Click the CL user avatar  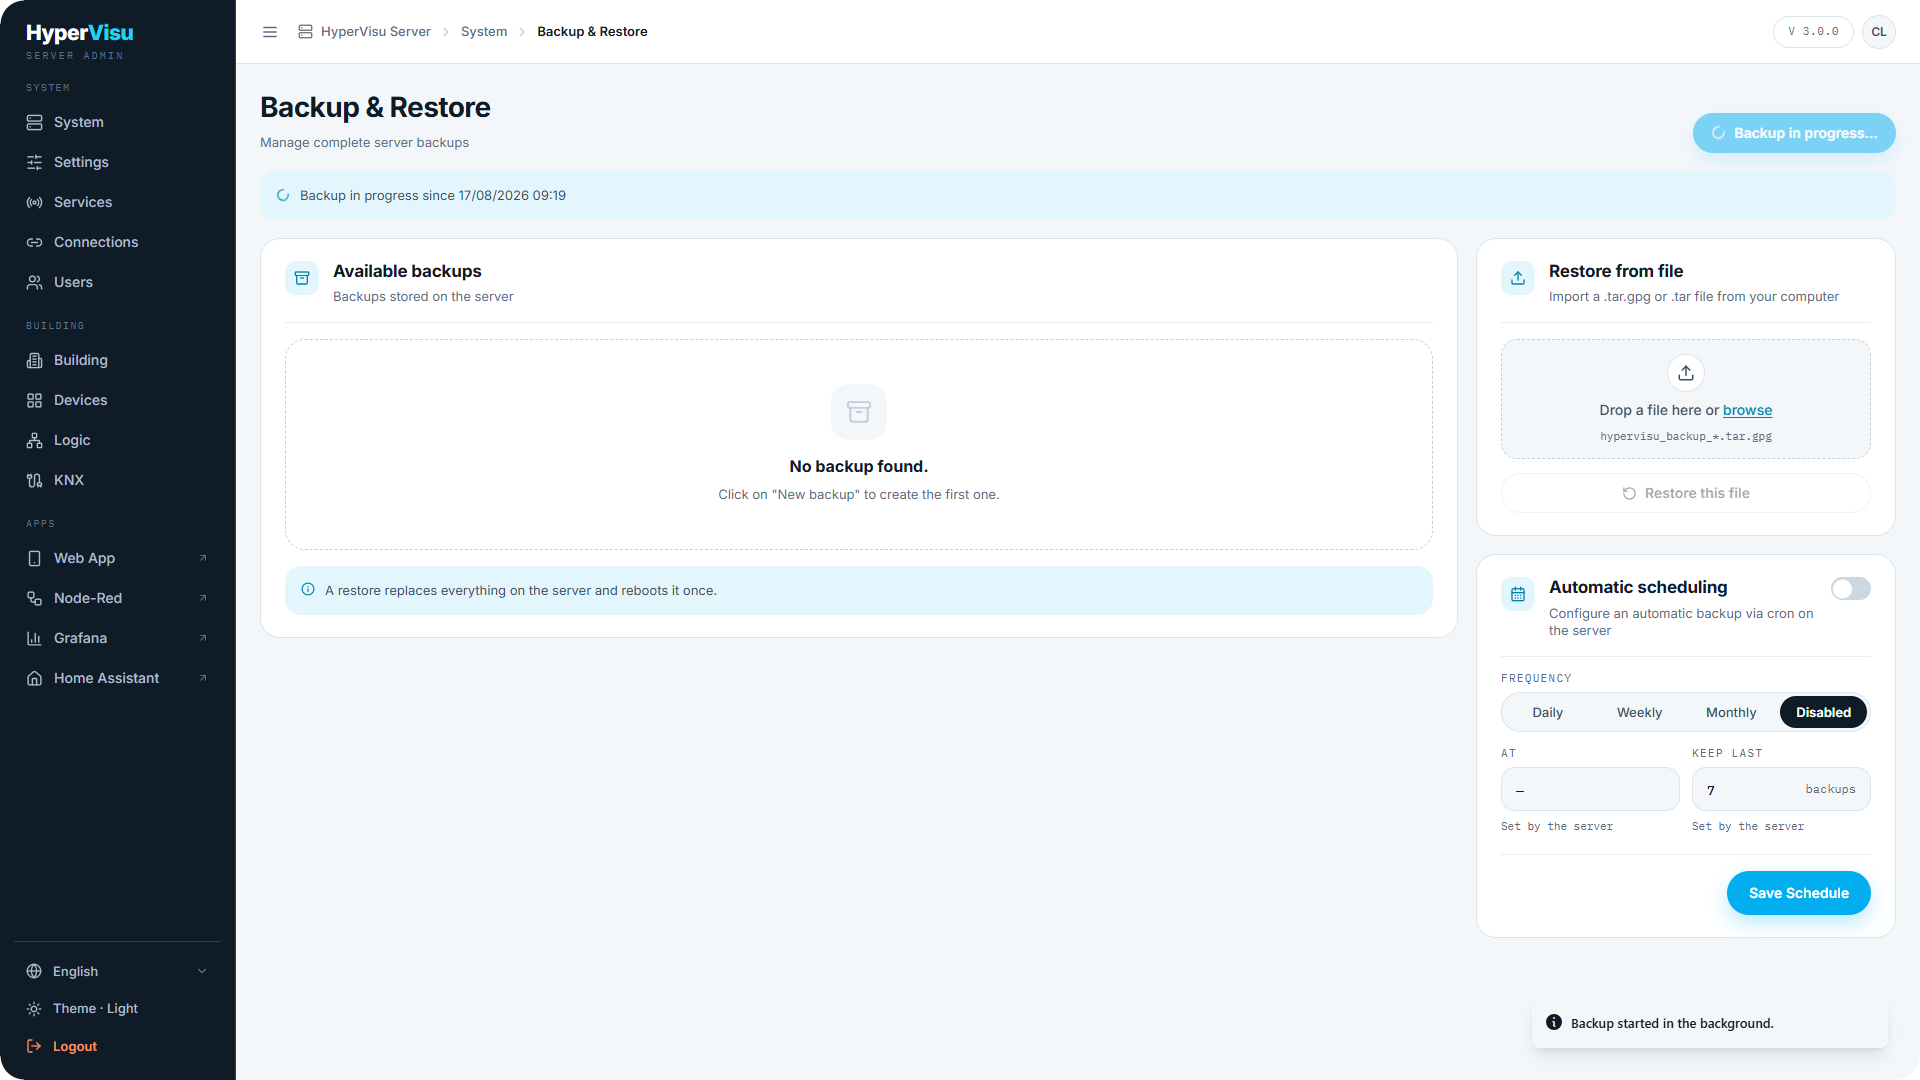(1879, 32)
